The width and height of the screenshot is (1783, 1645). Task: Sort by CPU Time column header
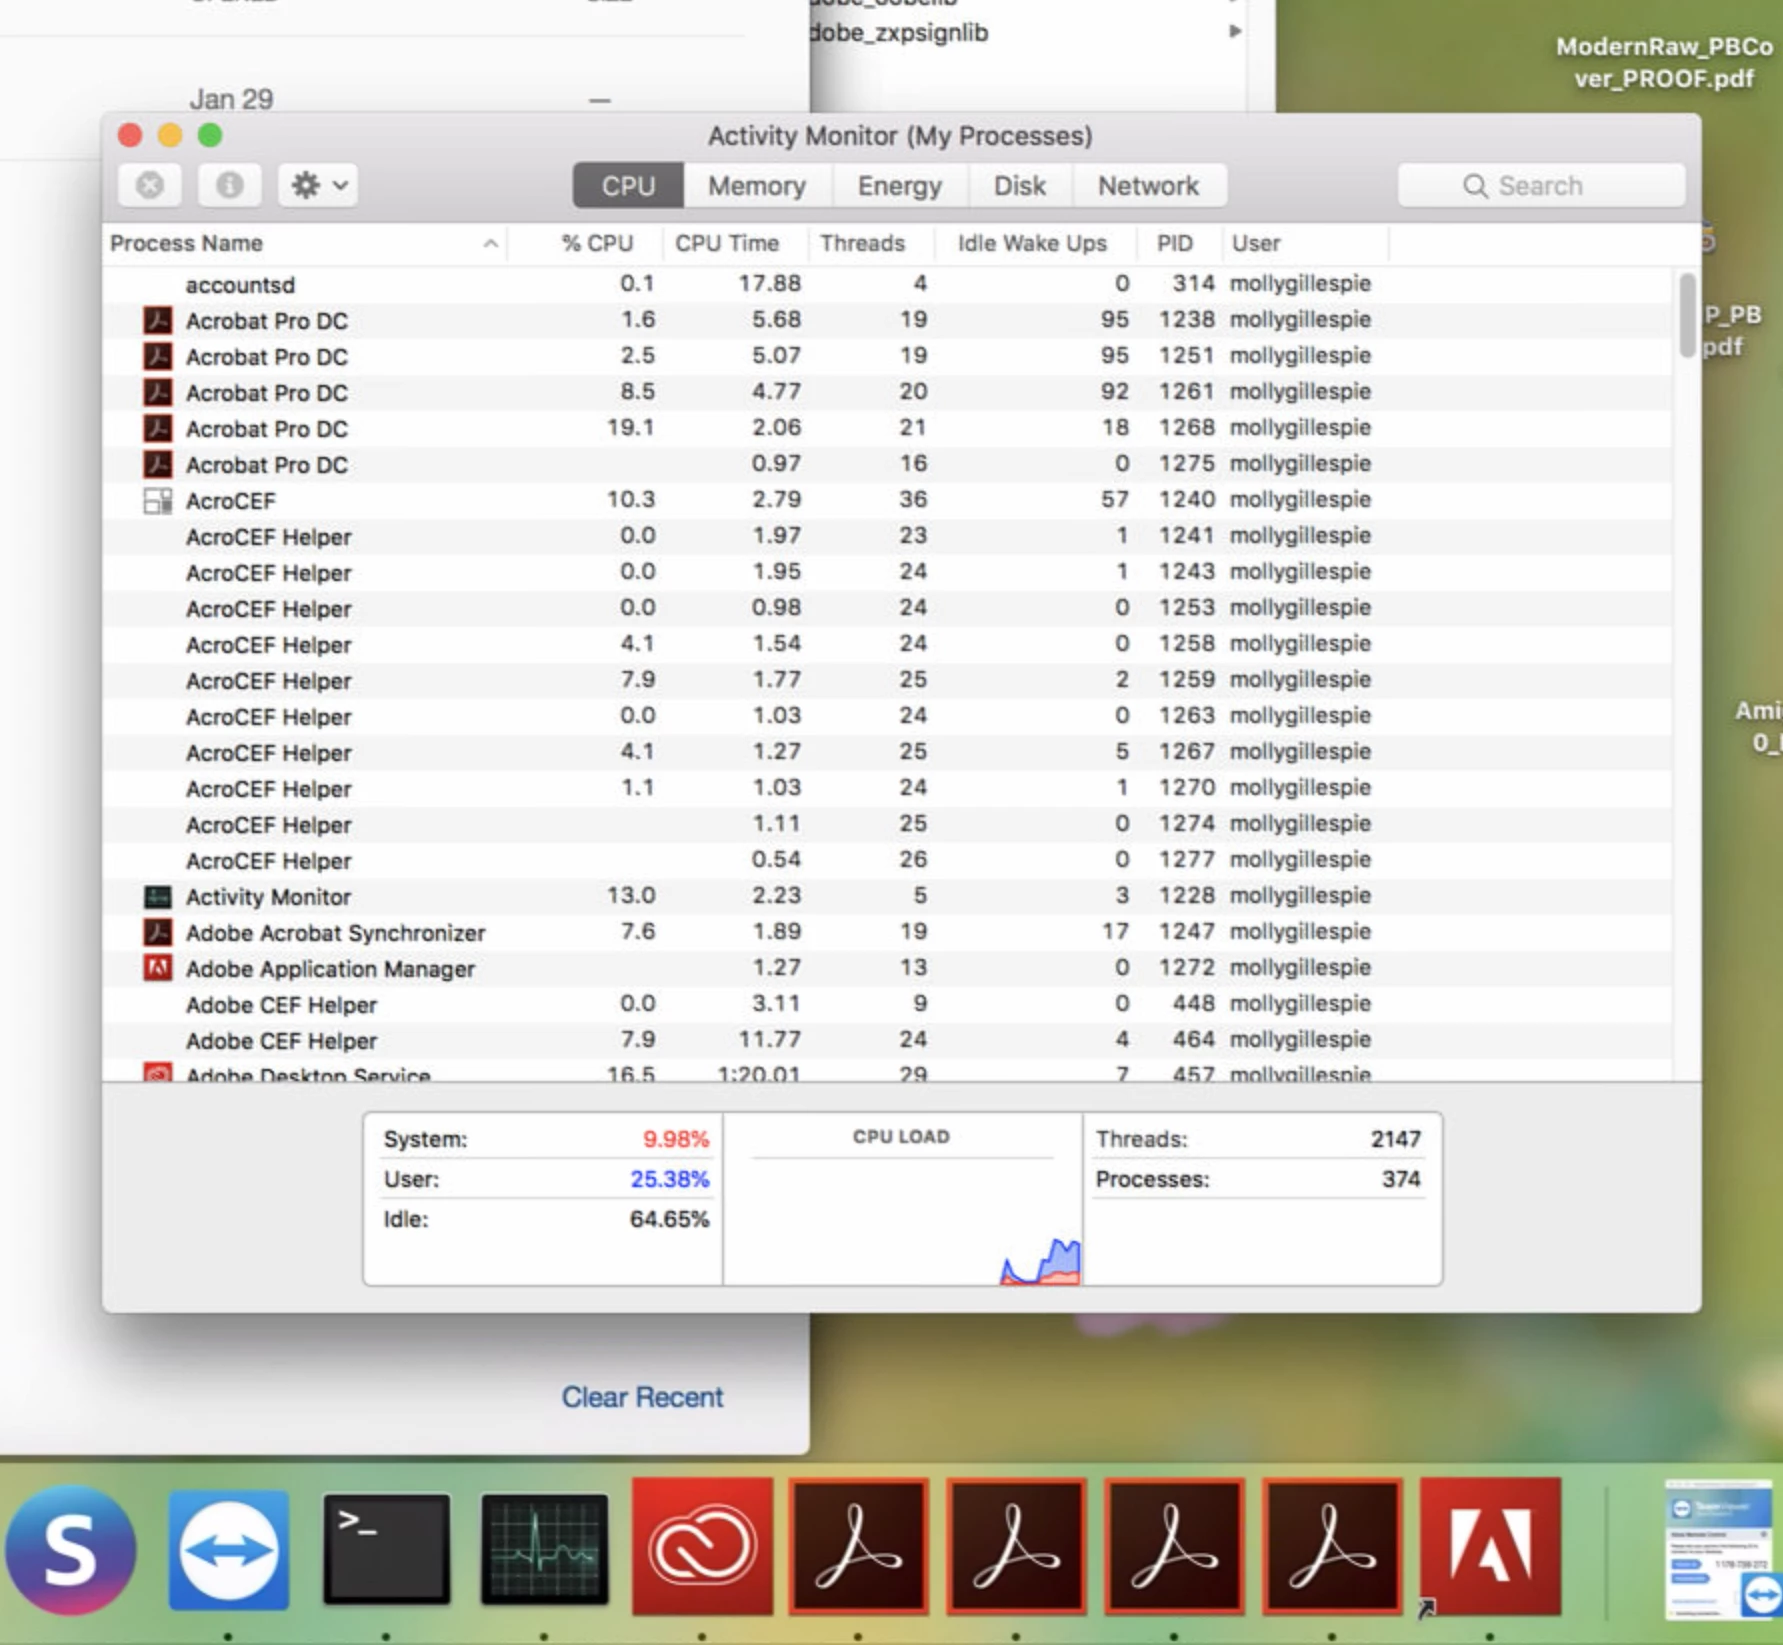727,243
